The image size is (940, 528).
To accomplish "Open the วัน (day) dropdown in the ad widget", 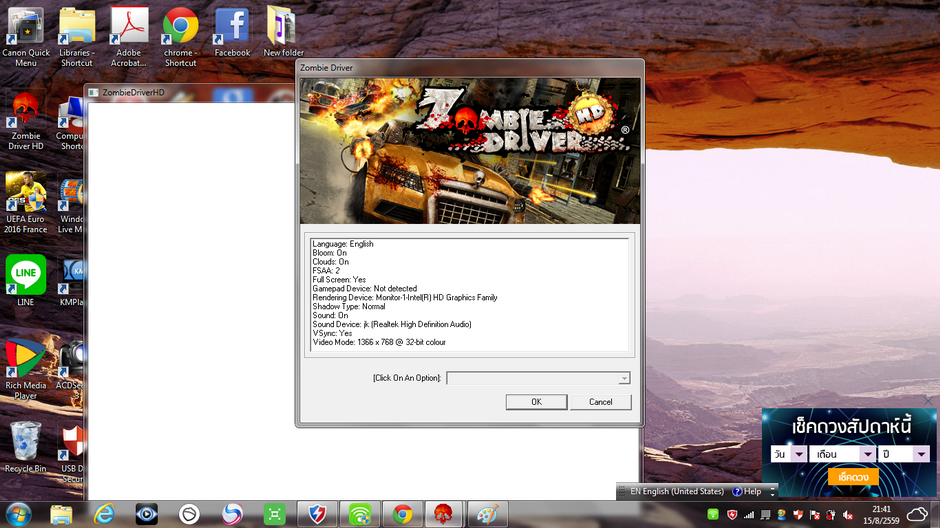I will (x=798, y=454).
